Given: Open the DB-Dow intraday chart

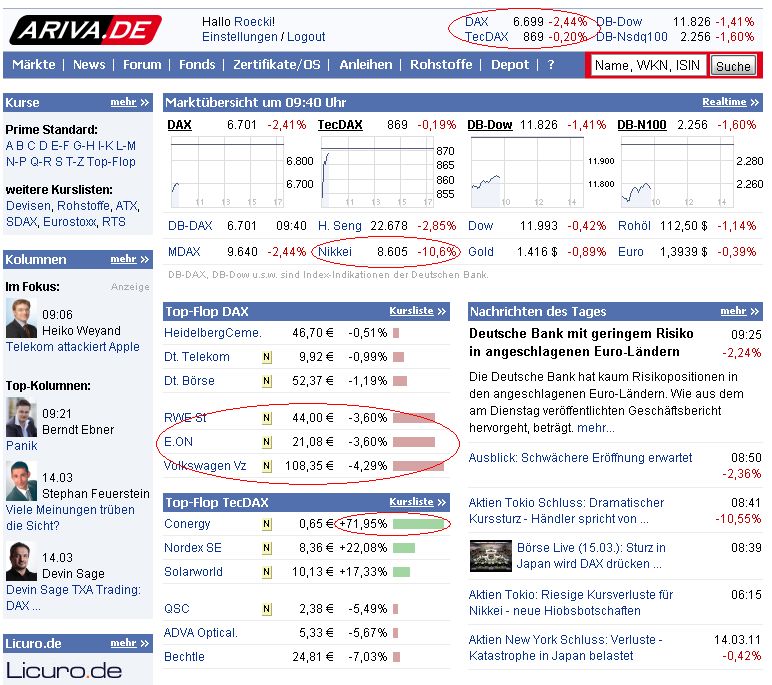Looking at the screenshot, I should tap(527, 172).
